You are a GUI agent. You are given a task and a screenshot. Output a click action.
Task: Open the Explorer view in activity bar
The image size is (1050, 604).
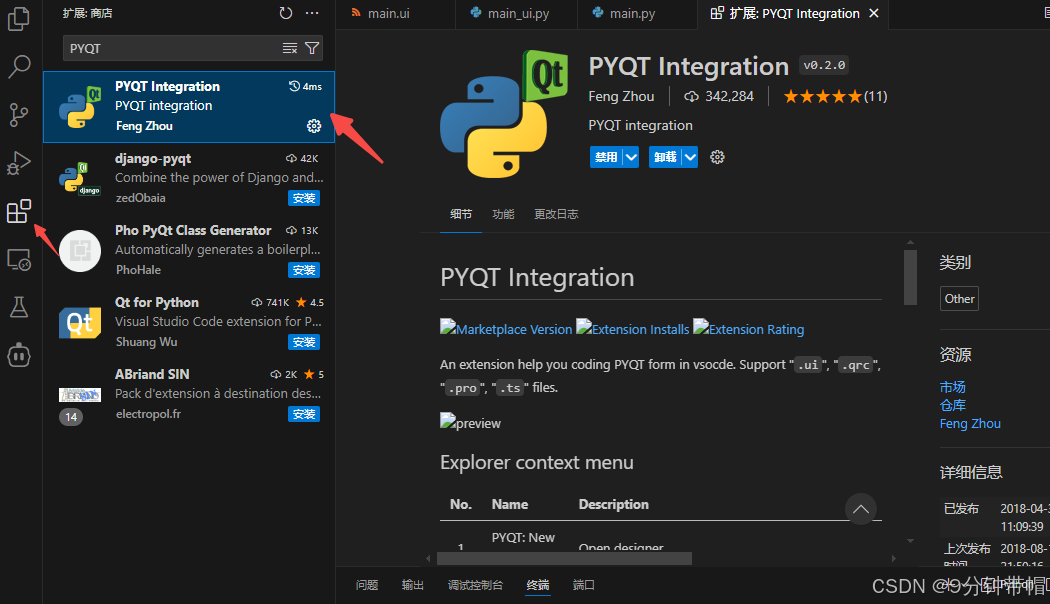pos(19,19)
